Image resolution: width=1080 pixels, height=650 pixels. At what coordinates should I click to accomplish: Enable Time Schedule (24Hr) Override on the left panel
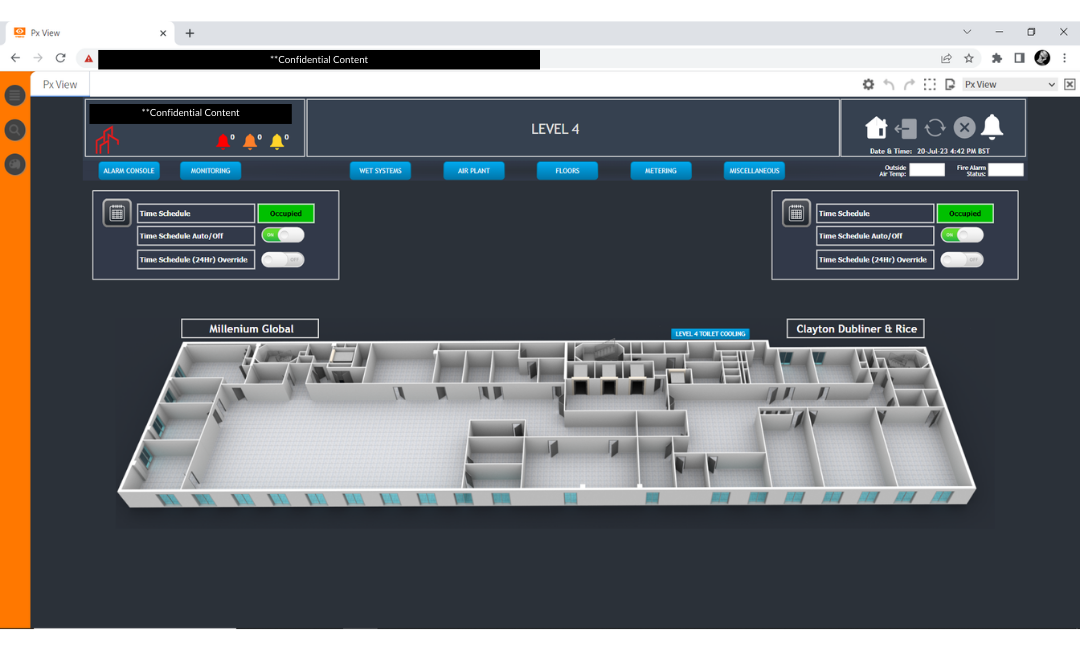pyautogui.click(x=281, y=259)
